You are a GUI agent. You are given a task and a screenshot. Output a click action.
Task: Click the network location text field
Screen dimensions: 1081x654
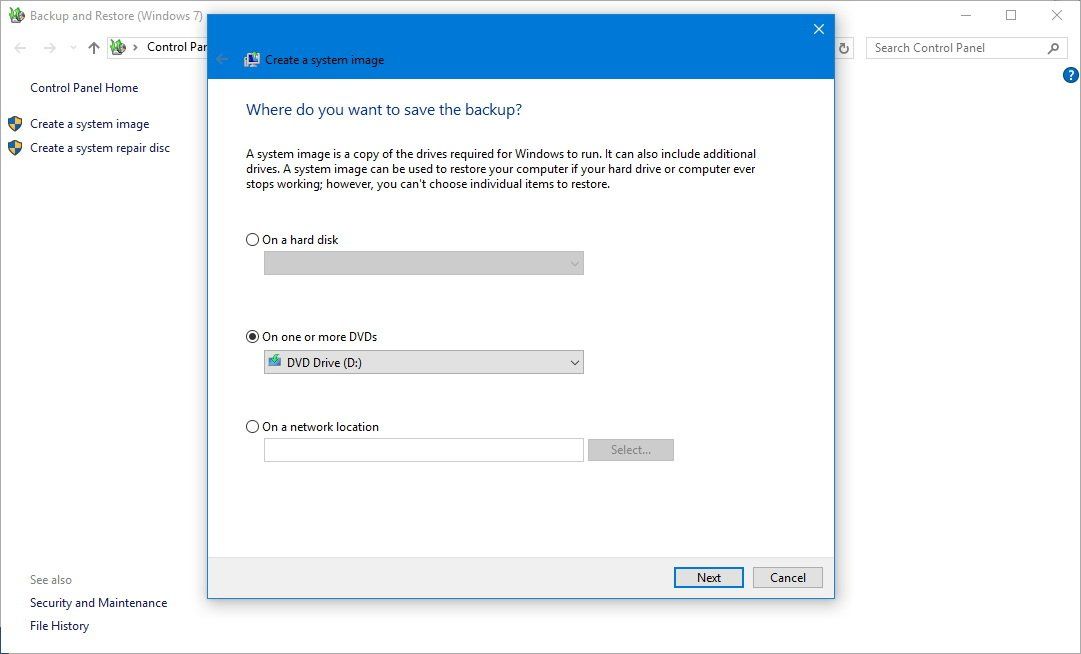tap(423, 449)
